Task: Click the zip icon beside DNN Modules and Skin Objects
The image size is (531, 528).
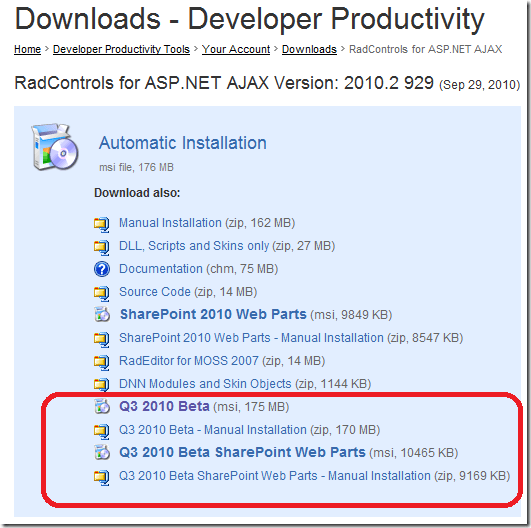Action: [x=102, y=384]
